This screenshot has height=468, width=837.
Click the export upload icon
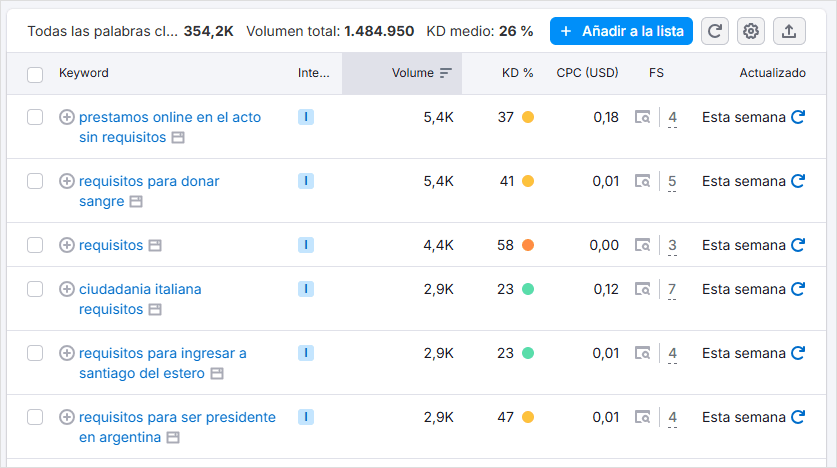[x=789, y=31]
